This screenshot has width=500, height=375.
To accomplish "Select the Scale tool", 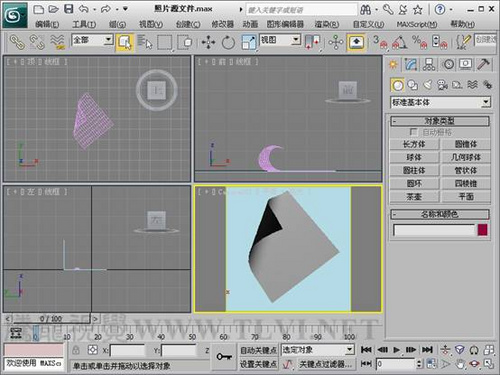I will 249,42.
